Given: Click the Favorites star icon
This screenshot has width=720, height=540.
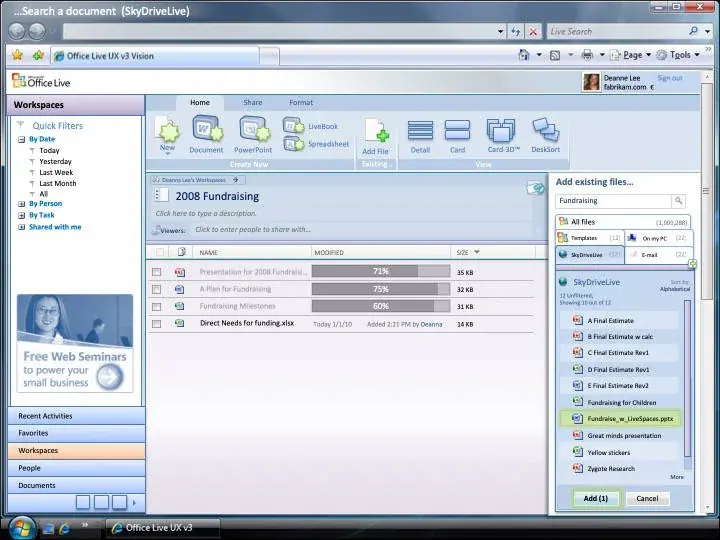Looking at the screenshot, I should (17, 56).
